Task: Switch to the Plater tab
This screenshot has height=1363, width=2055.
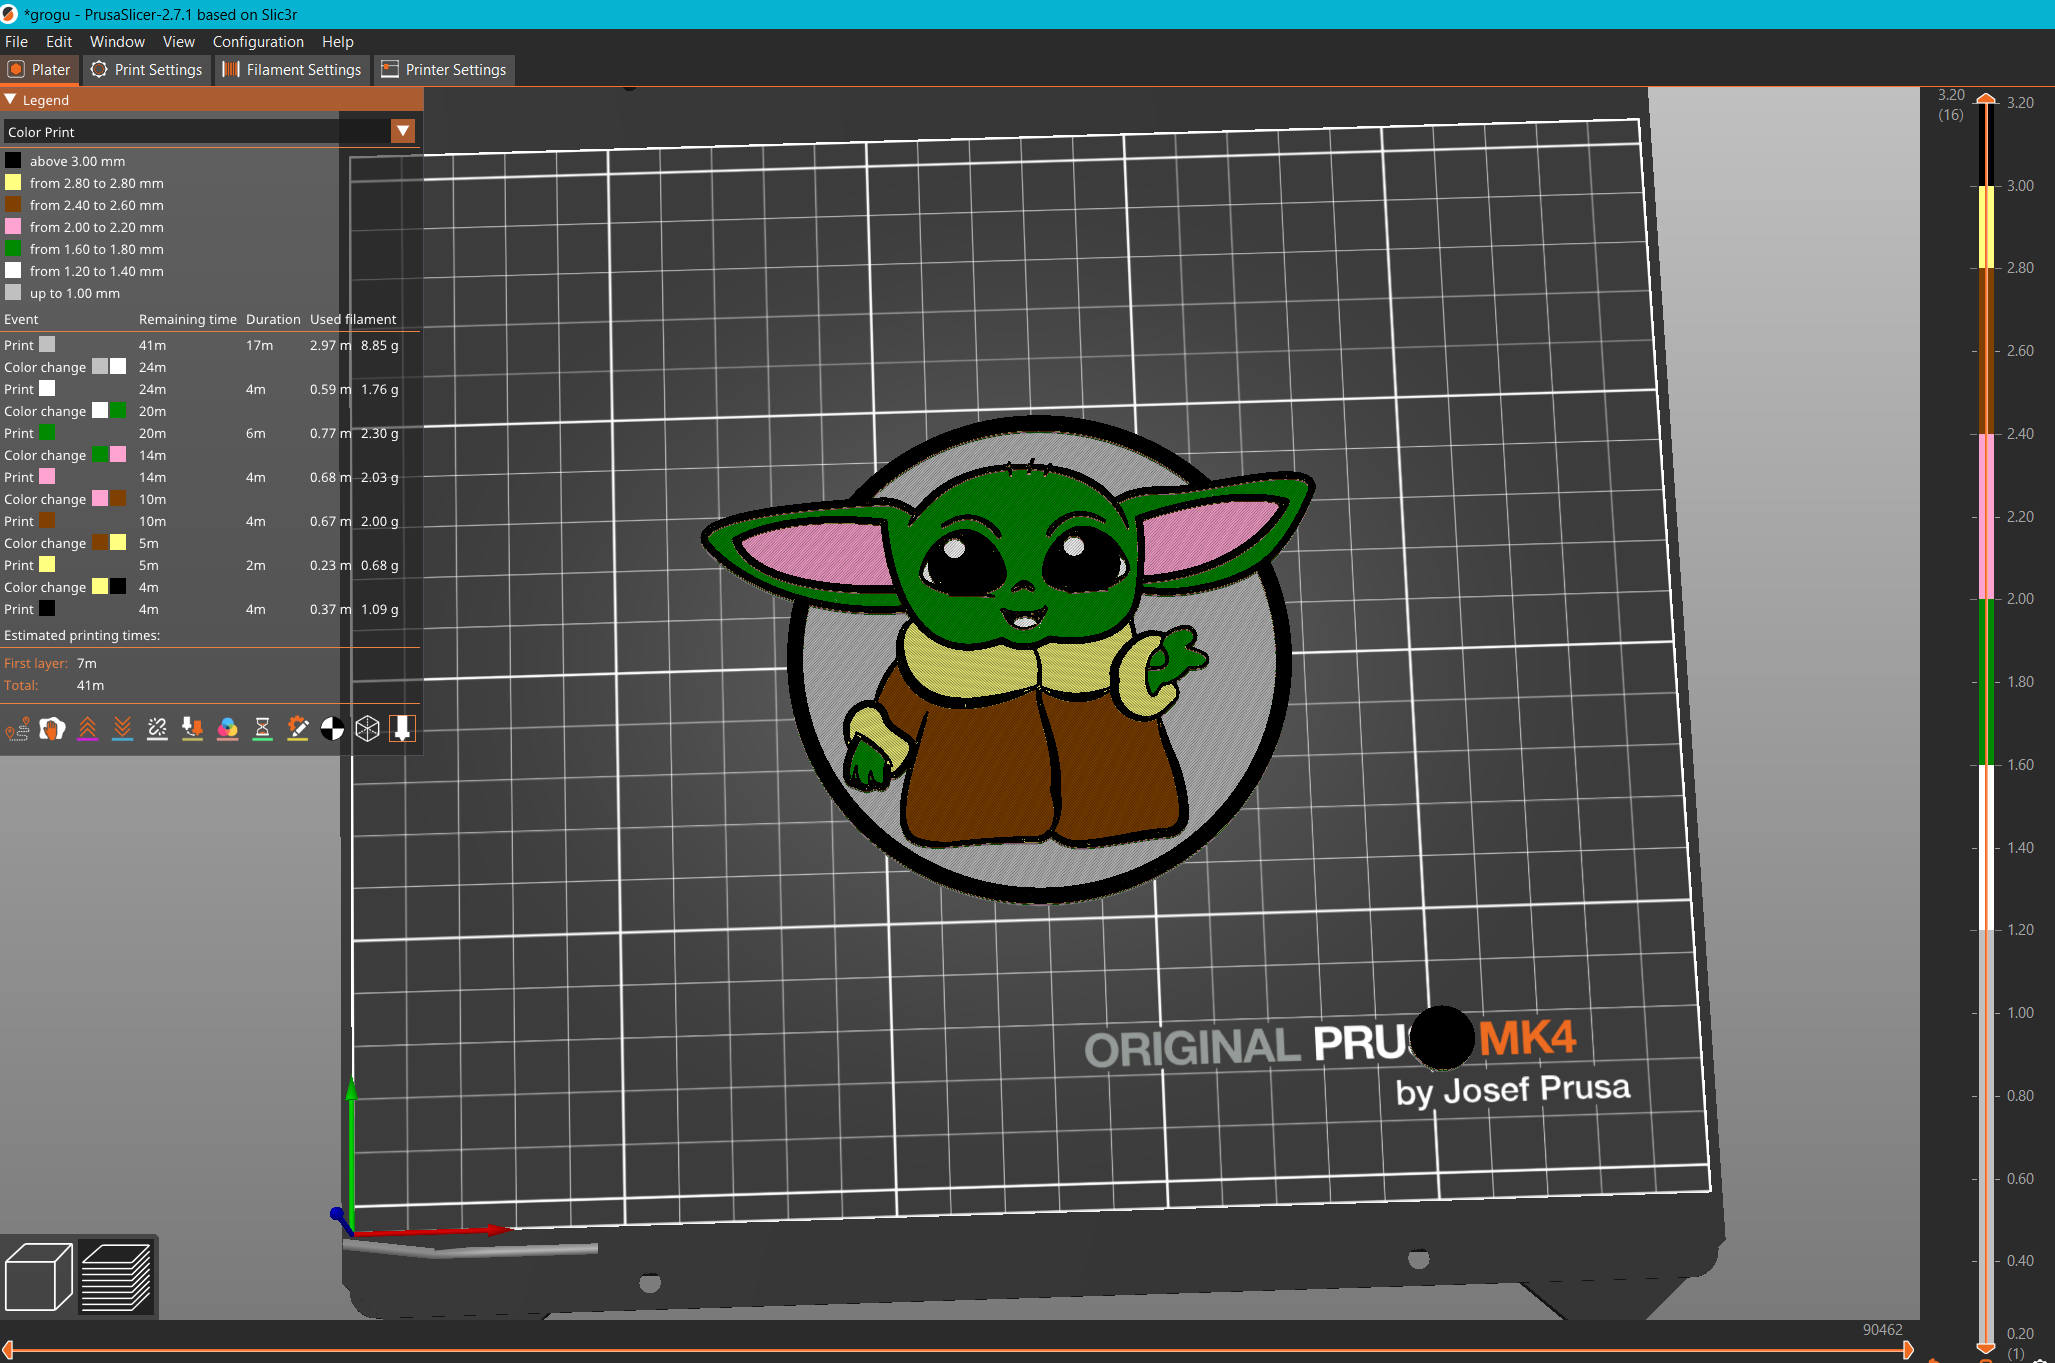Action: [39, 69]
